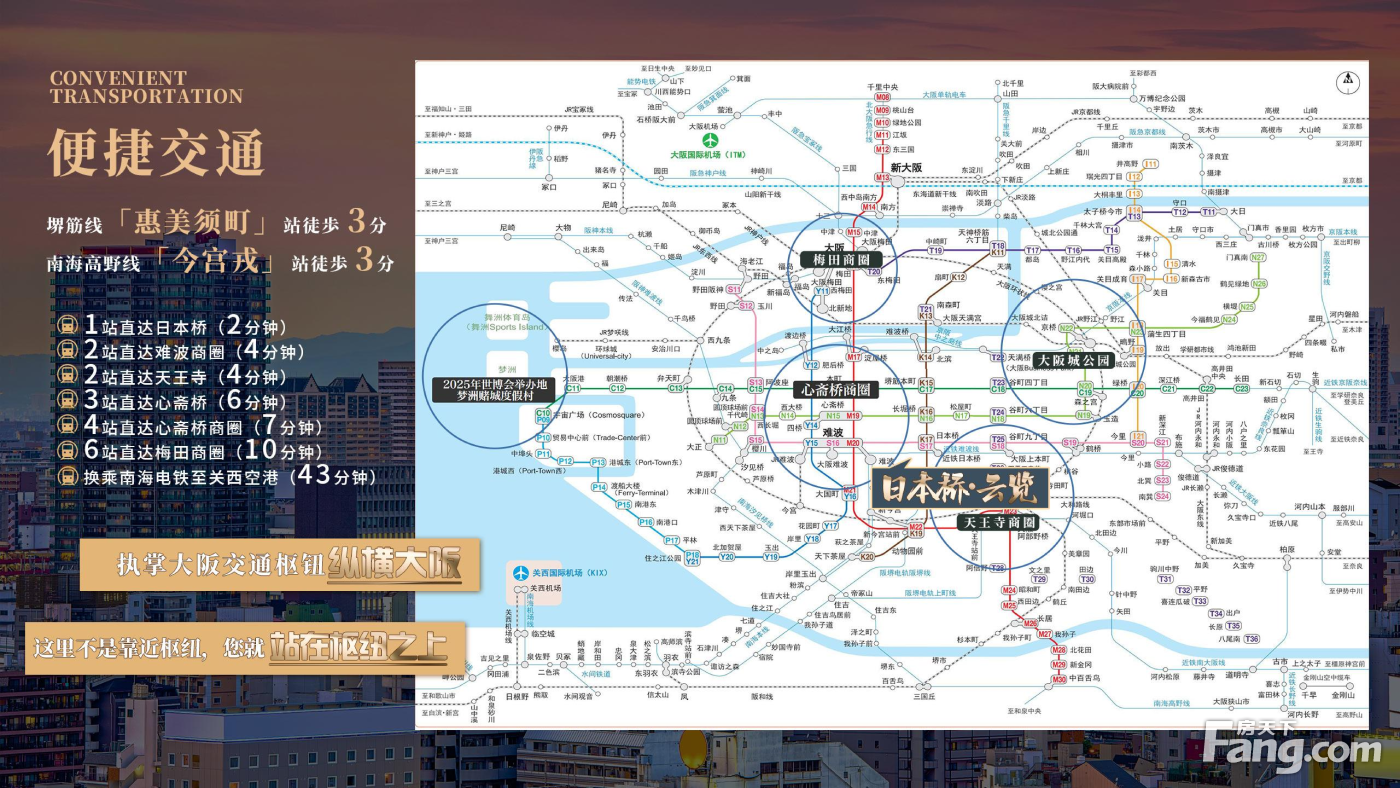Click the train icon beside 3站直达心斋桥
1400x788 pixels.
(x=68, y=401)
